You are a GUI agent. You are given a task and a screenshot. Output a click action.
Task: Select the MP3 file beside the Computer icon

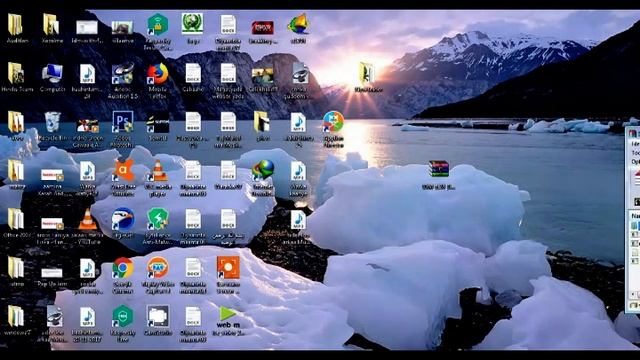tap(87, 74)
